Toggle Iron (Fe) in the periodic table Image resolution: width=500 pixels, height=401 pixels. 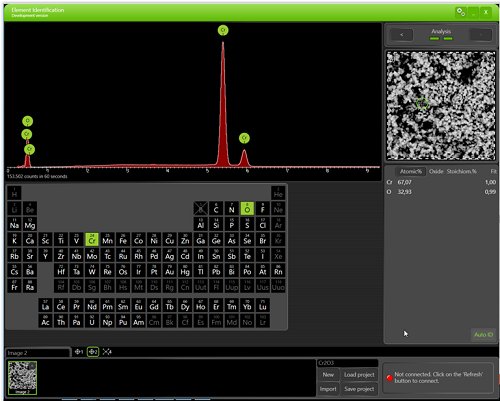tap(123, 239)
